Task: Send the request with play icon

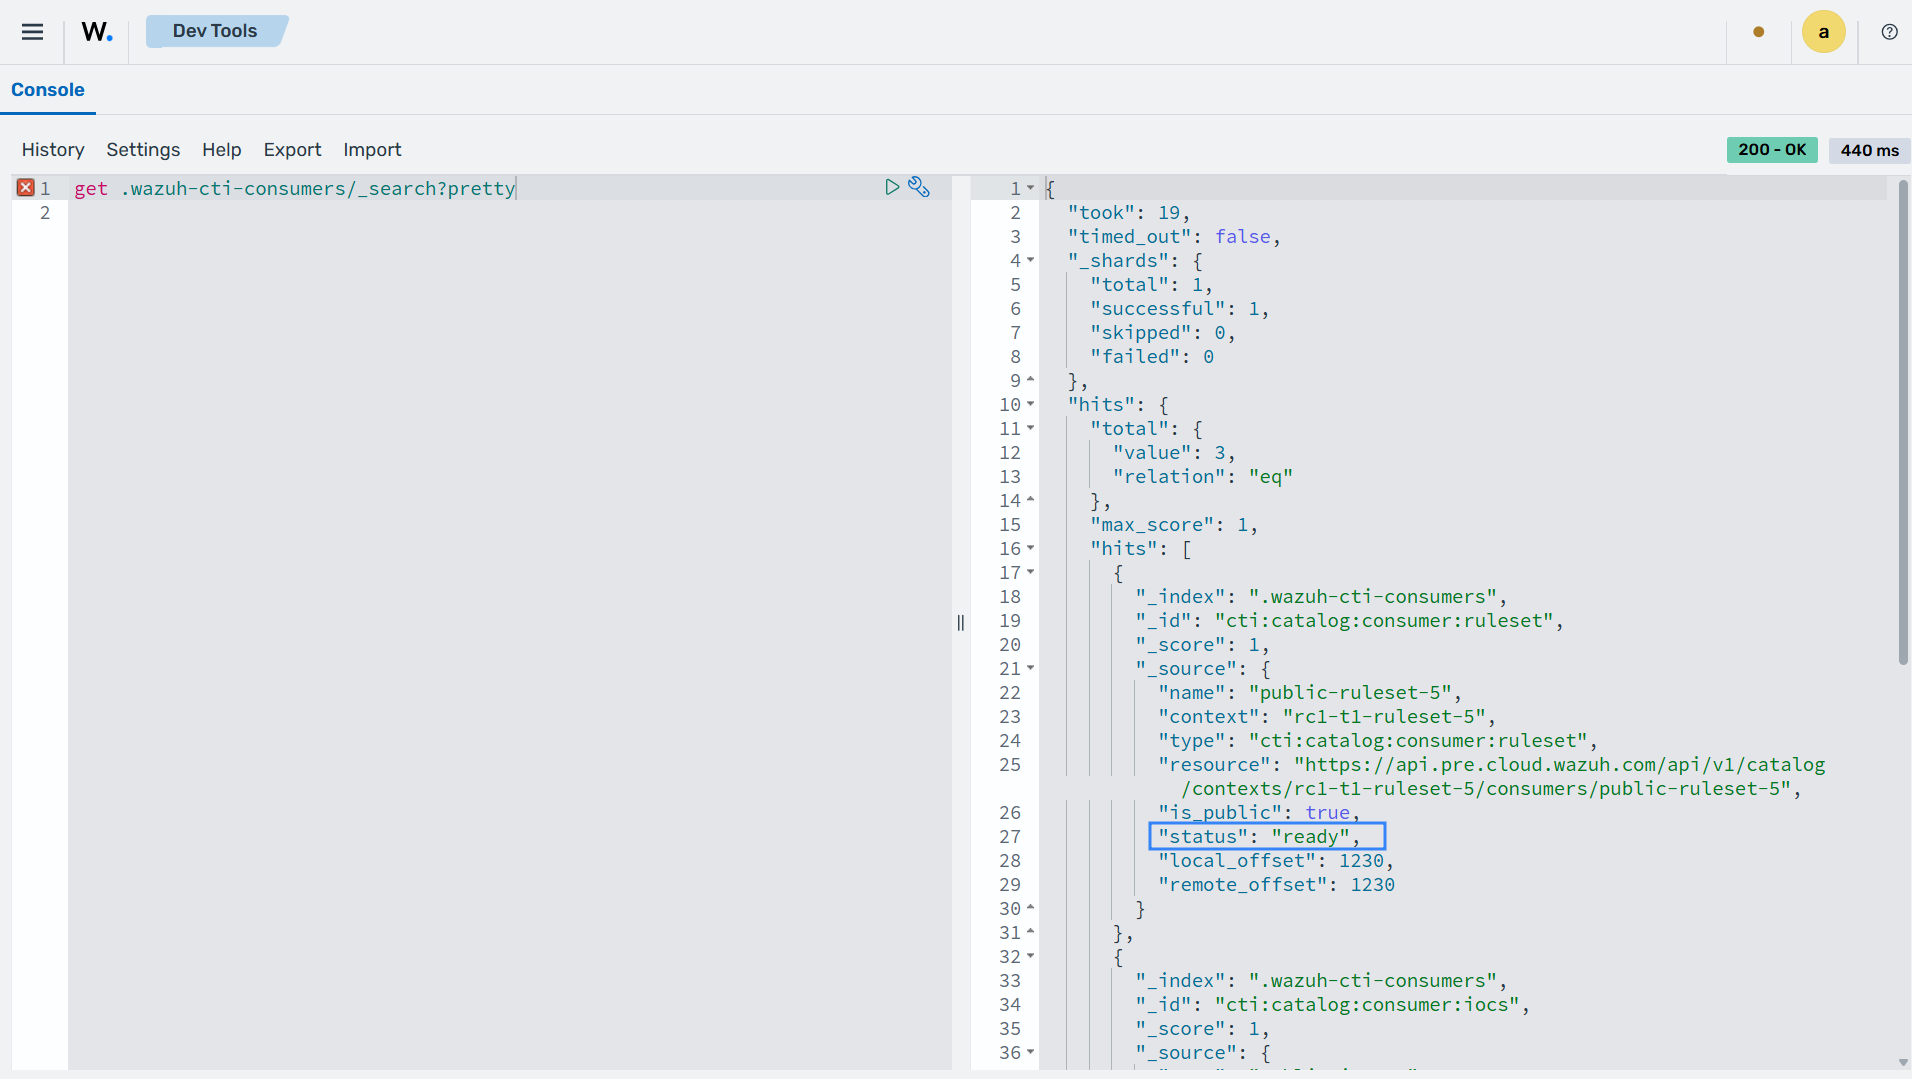Action: (x=892, y=187)
